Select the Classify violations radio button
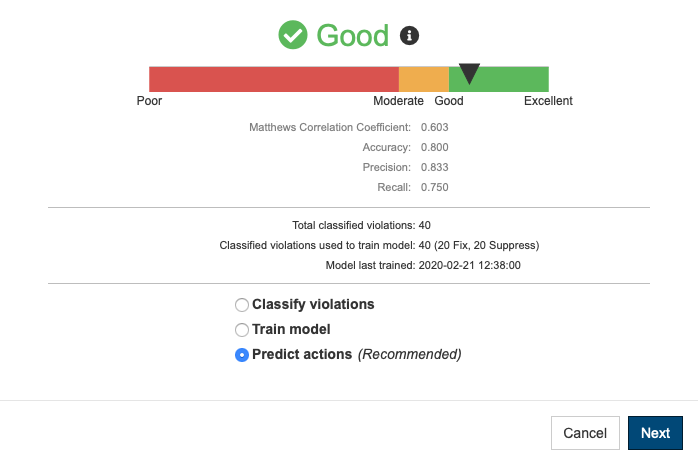 [x=242, y=305]
